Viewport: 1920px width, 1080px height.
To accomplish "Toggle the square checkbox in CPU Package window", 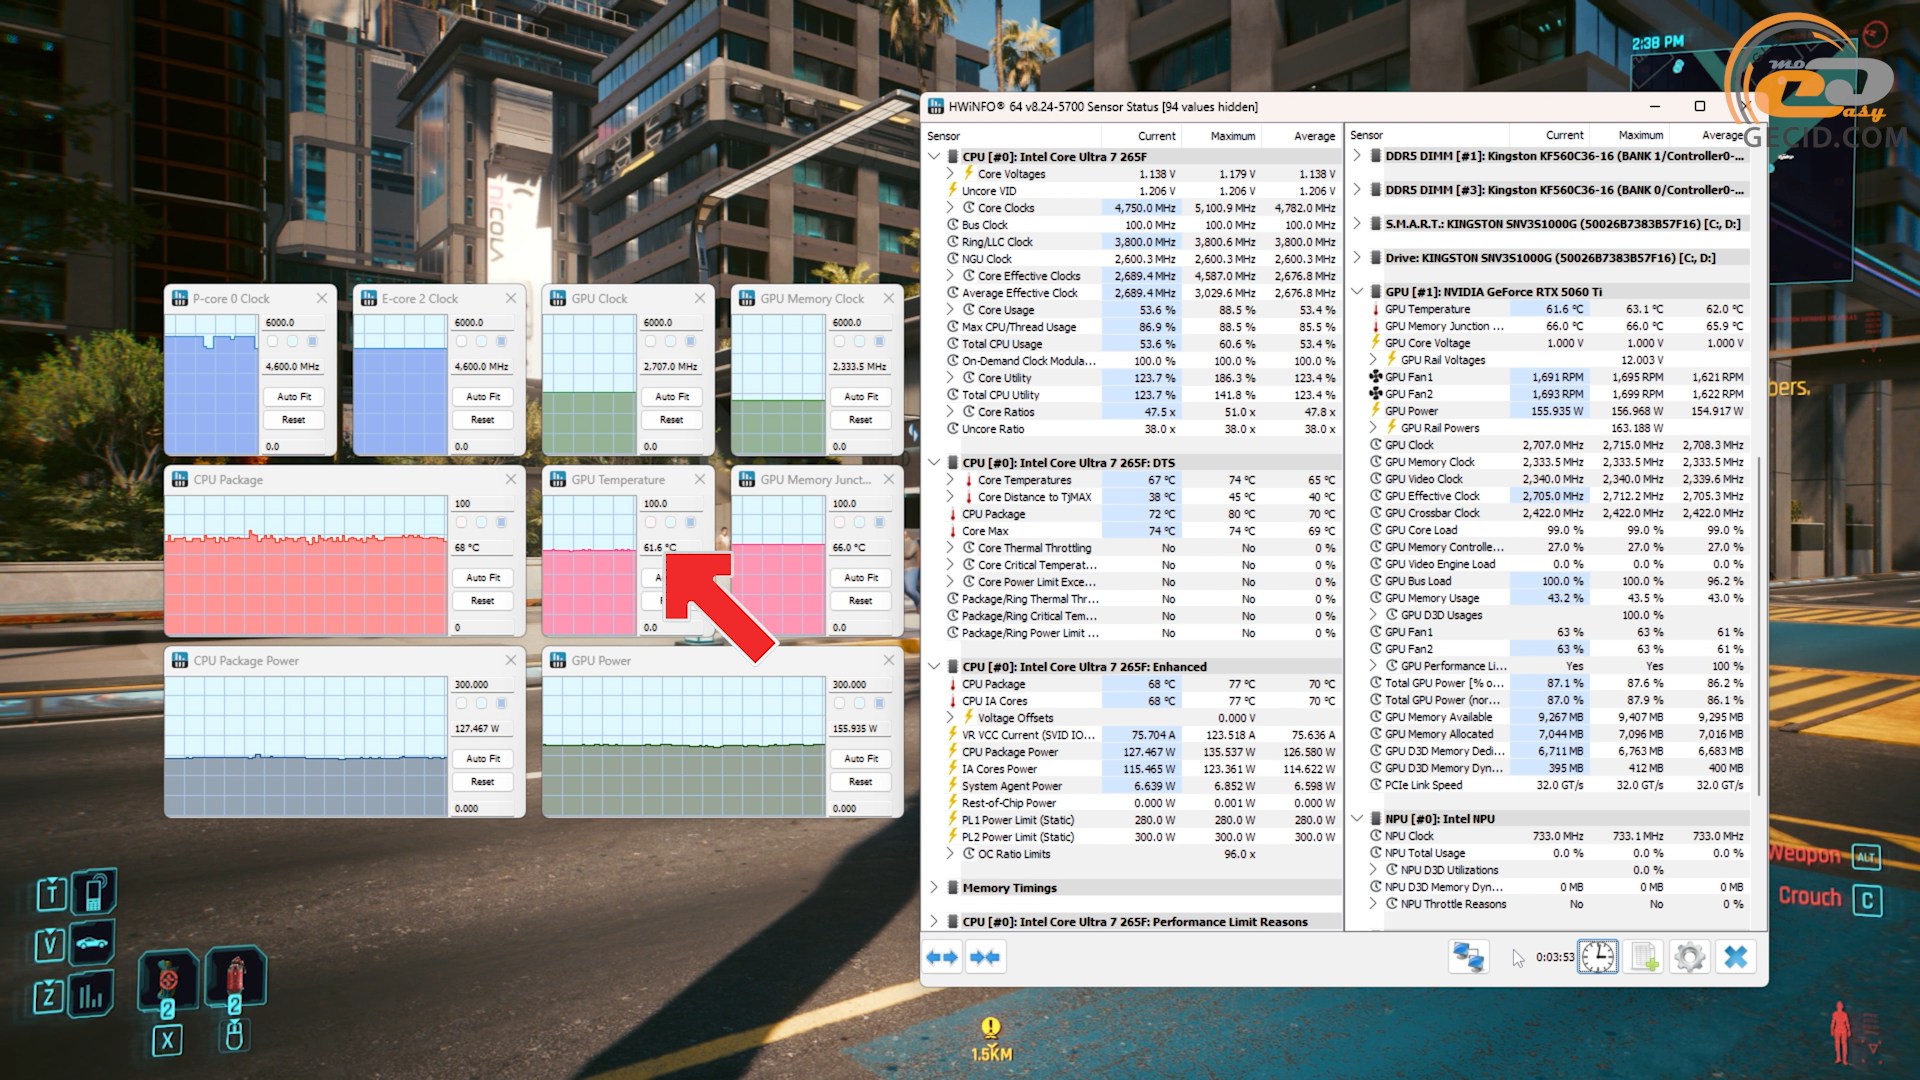I will [x=501, y=522].
